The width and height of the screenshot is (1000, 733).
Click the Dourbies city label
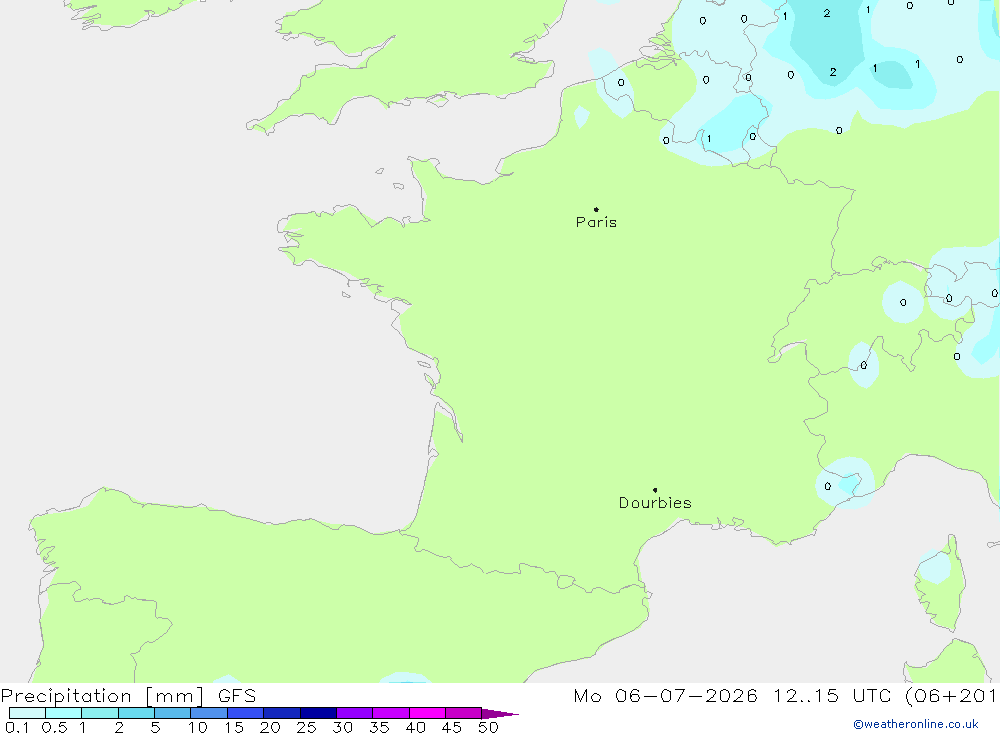[655, 503]
